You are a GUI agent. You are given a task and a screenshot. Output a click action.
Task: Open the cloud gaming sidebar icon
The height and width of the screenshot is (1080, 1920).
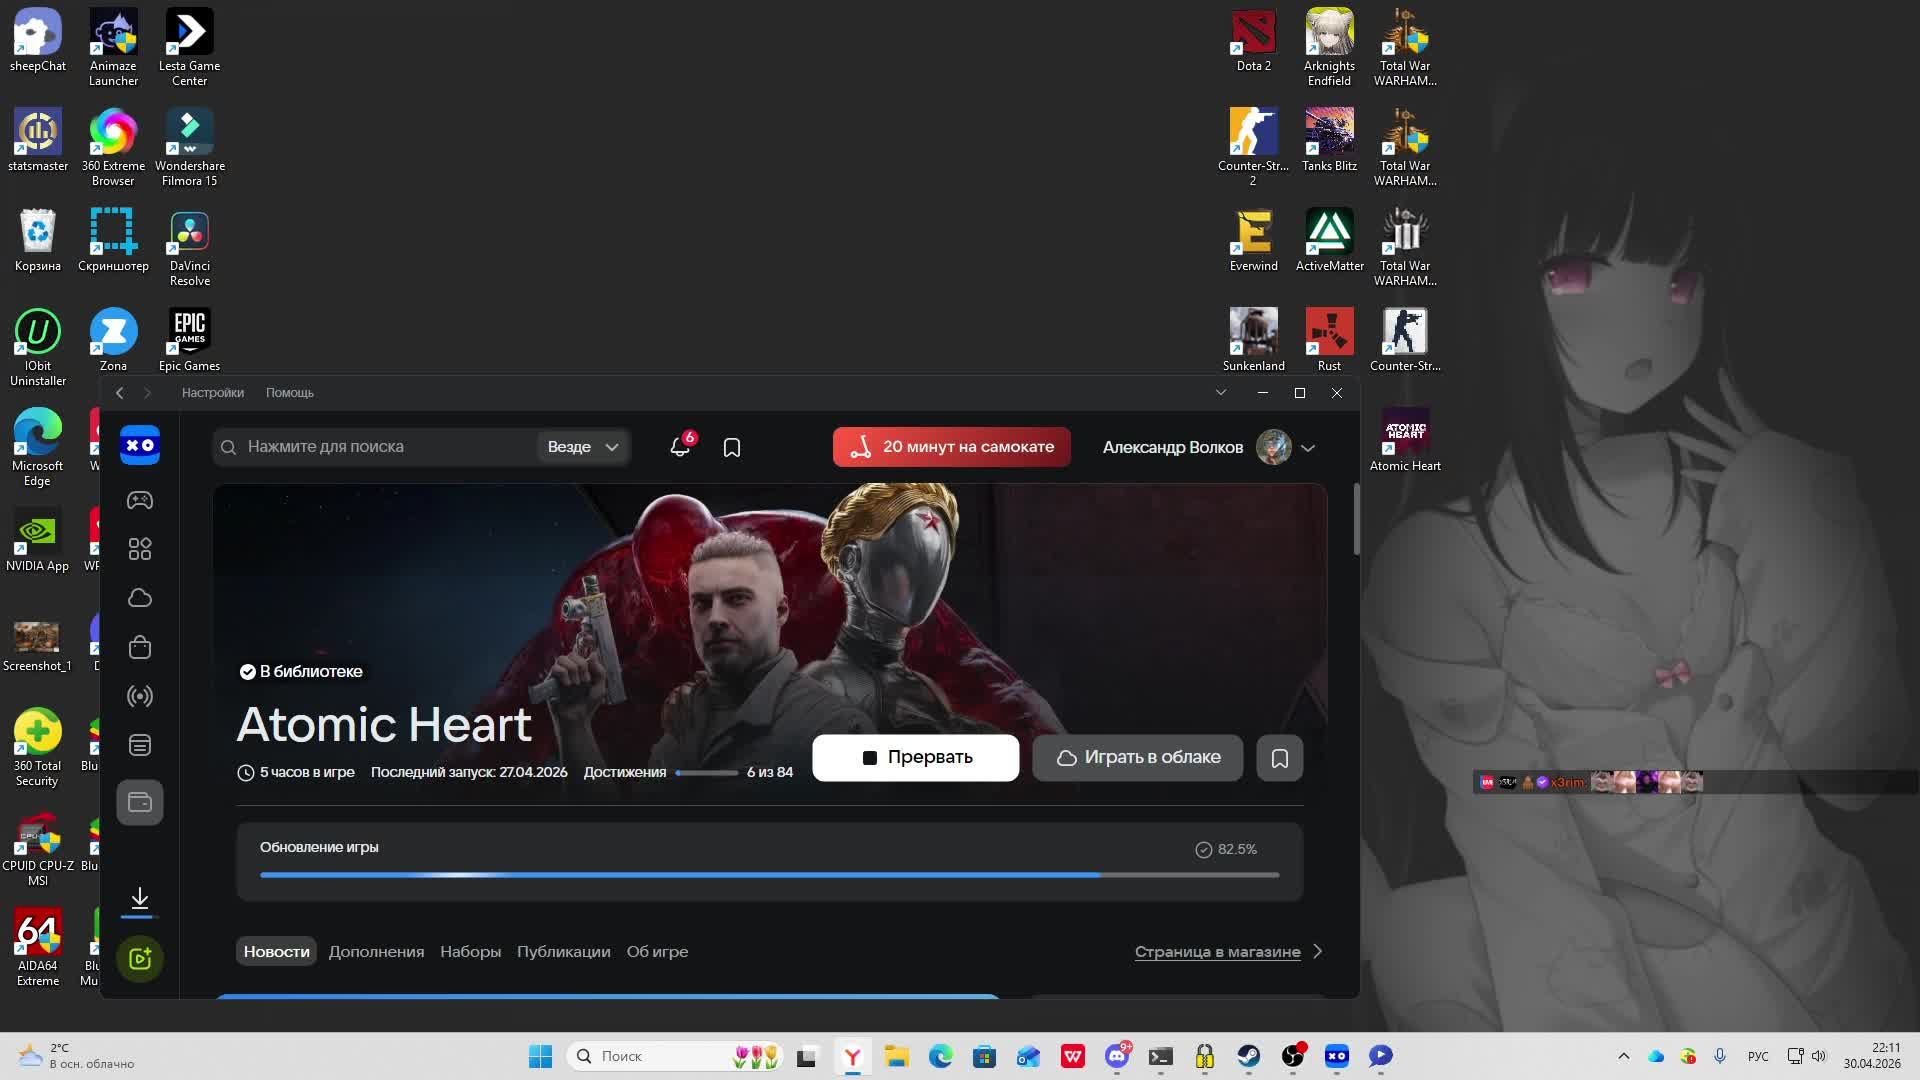tap(140, 598)
